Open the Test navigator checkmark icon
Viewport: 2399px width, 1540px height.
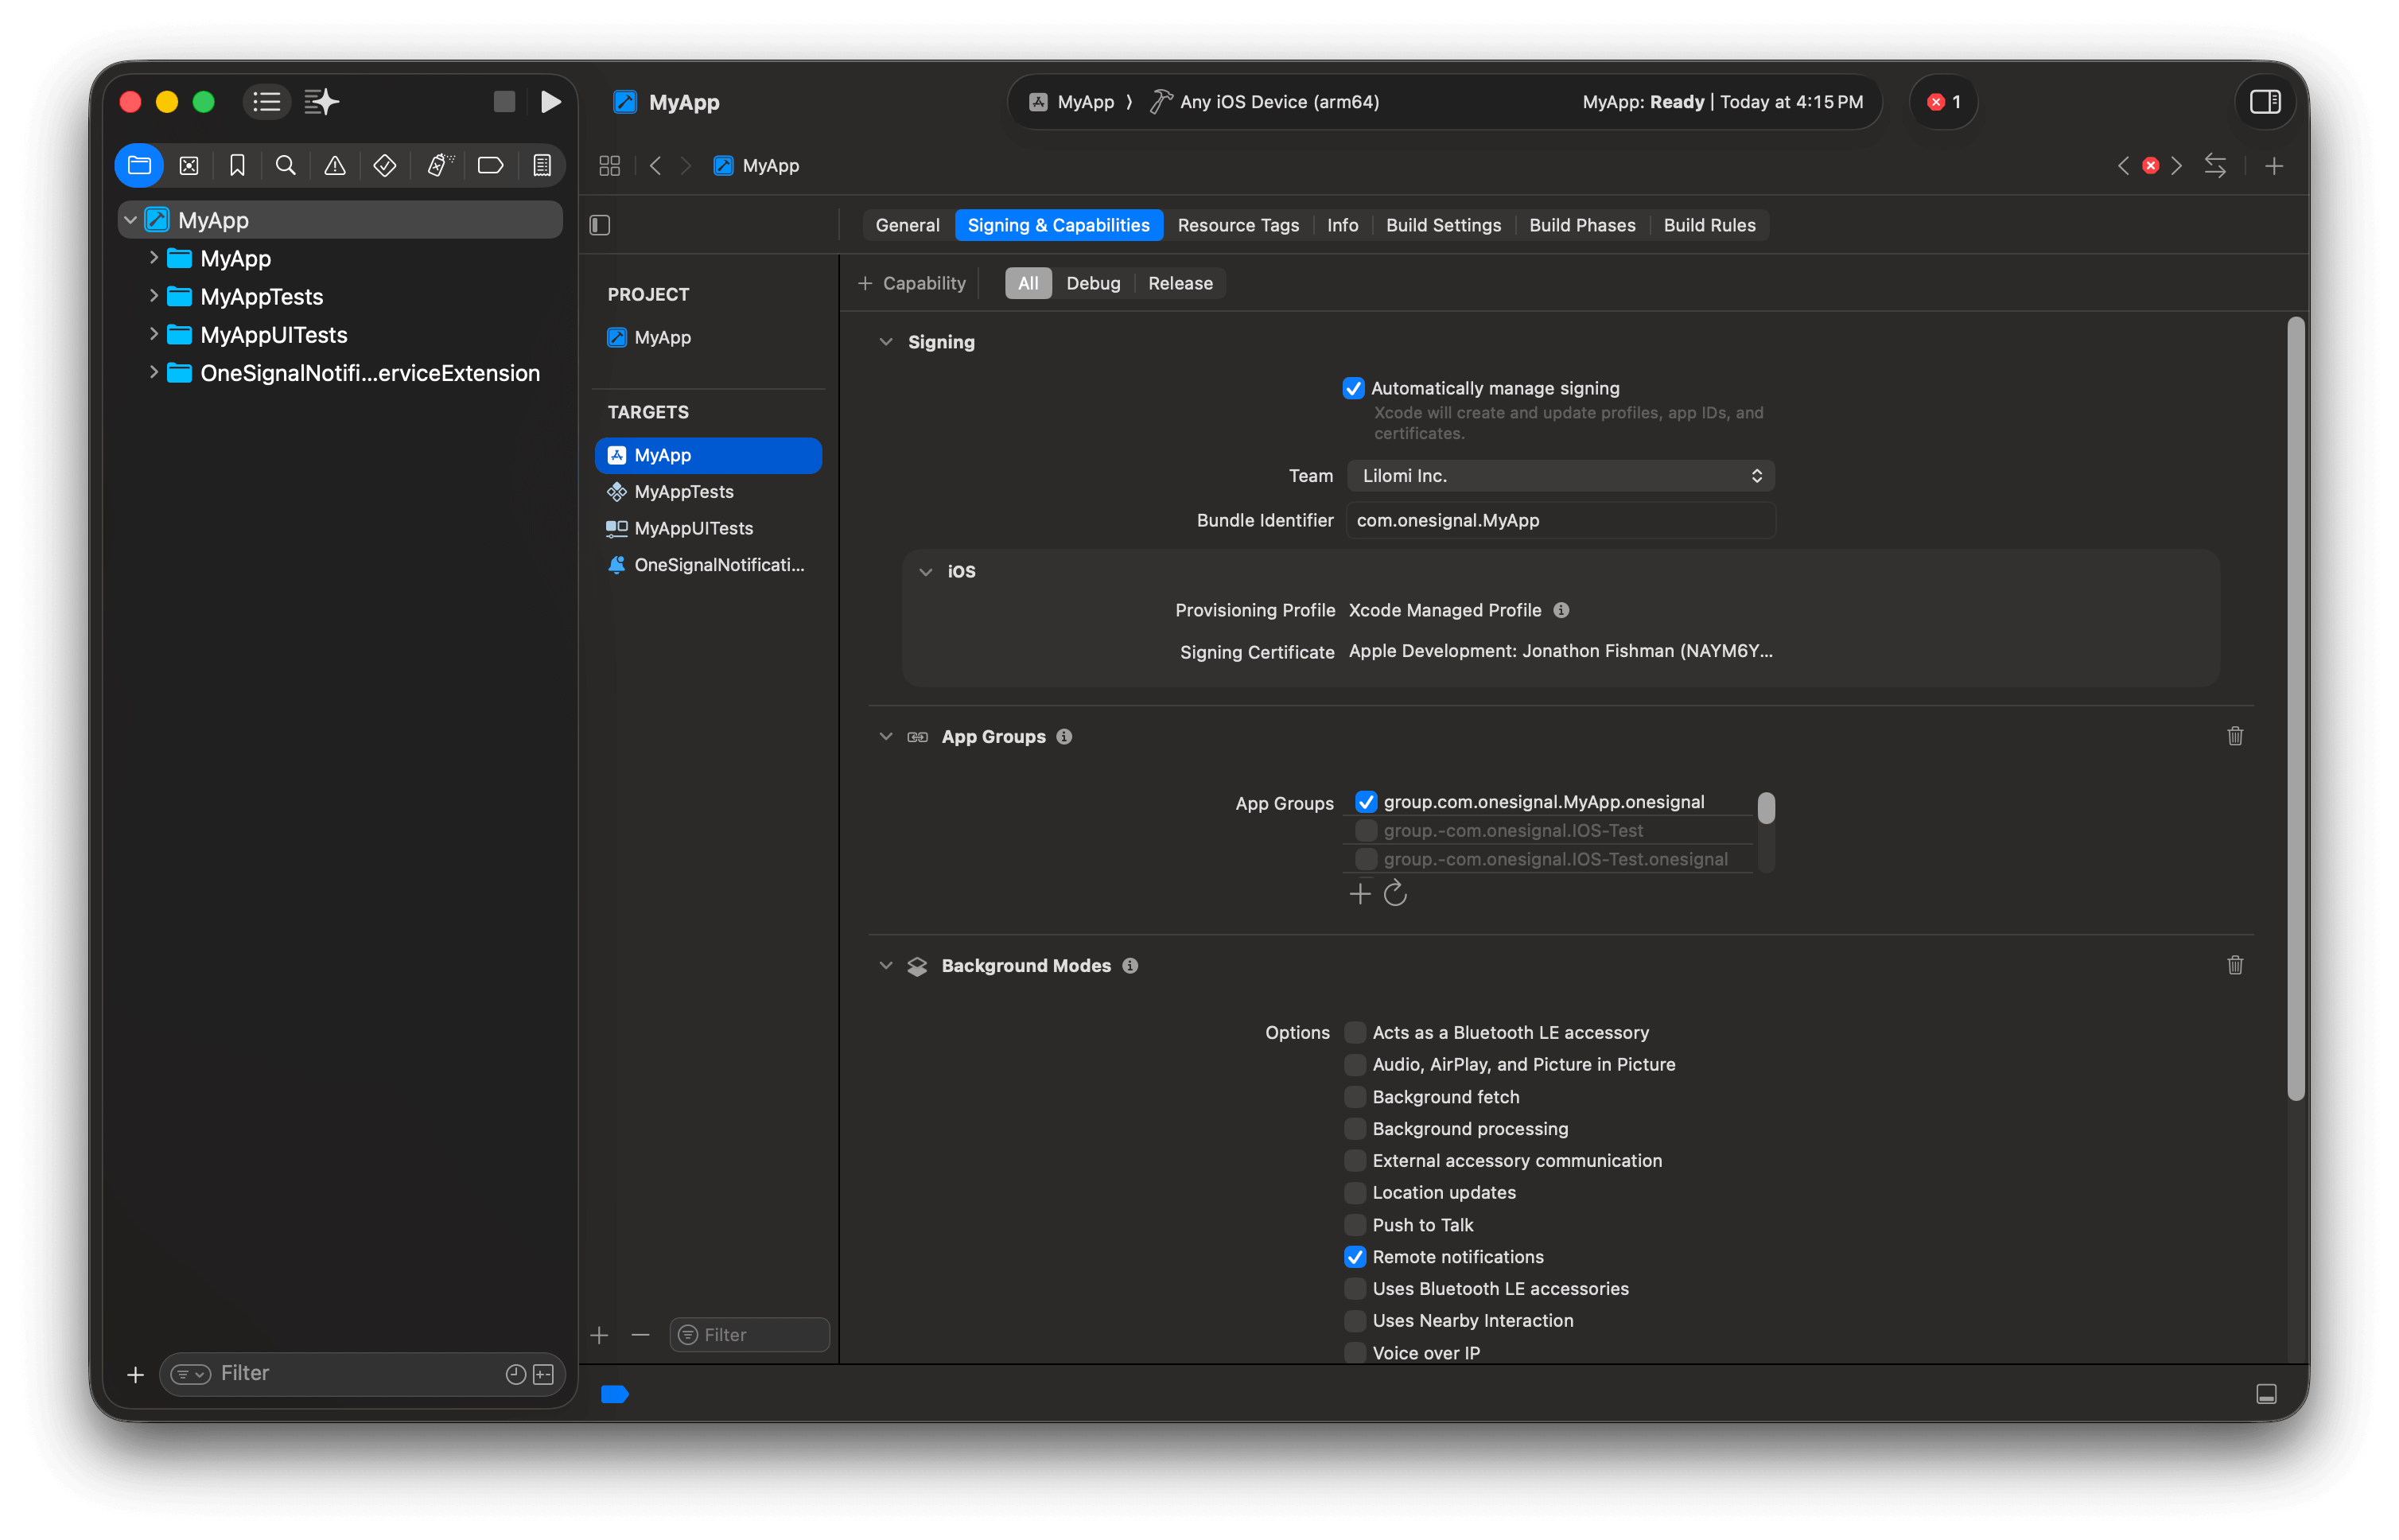(384, 165)
